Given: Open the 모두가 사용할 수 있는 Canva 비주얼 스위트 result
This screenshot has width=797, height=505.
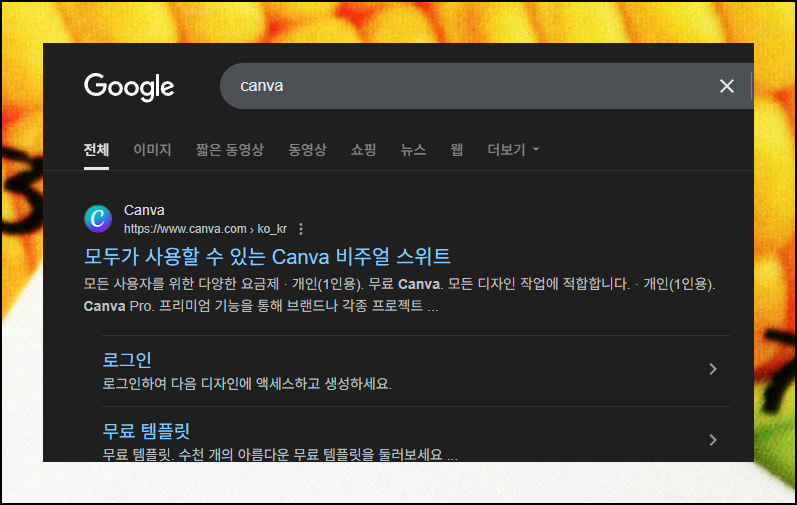Looking at the screenshot, I should pos(267,257).
